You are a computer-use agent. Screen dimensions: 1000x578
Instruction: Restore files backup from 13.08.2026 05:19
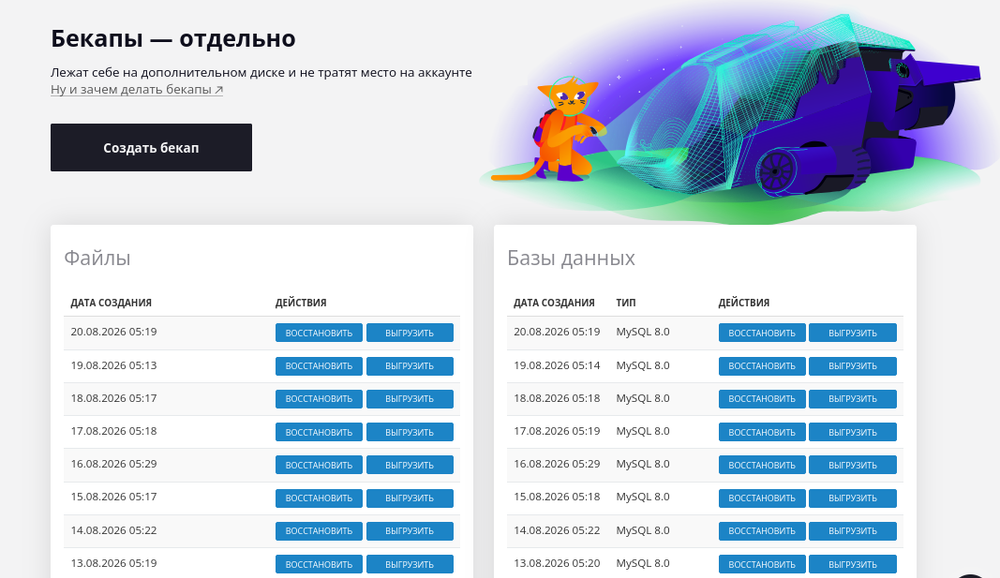click(x=319, y=564)
